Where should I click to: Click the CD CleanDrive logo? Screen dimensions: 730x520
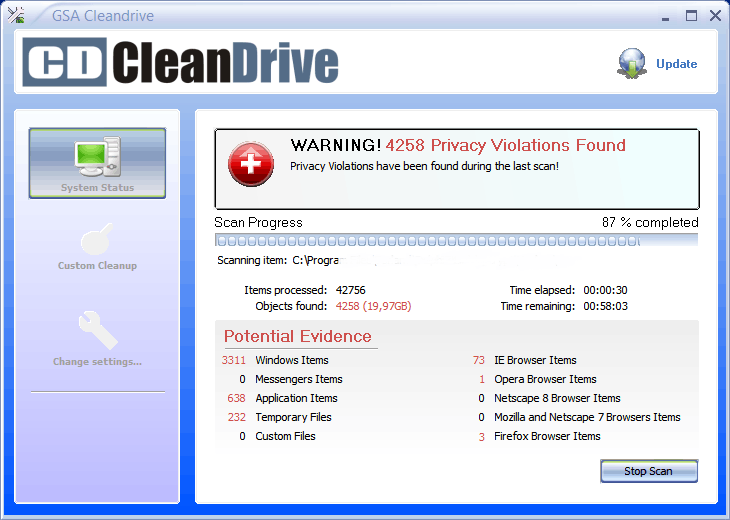coord(181,62)
